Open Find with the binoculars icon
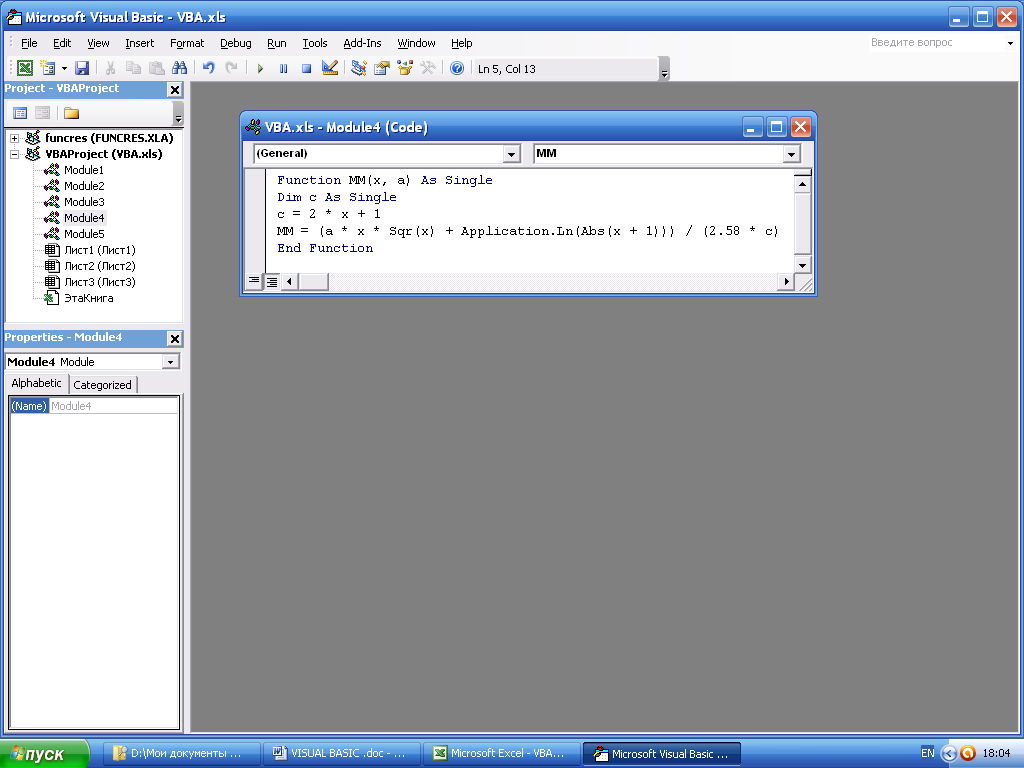 180,68
